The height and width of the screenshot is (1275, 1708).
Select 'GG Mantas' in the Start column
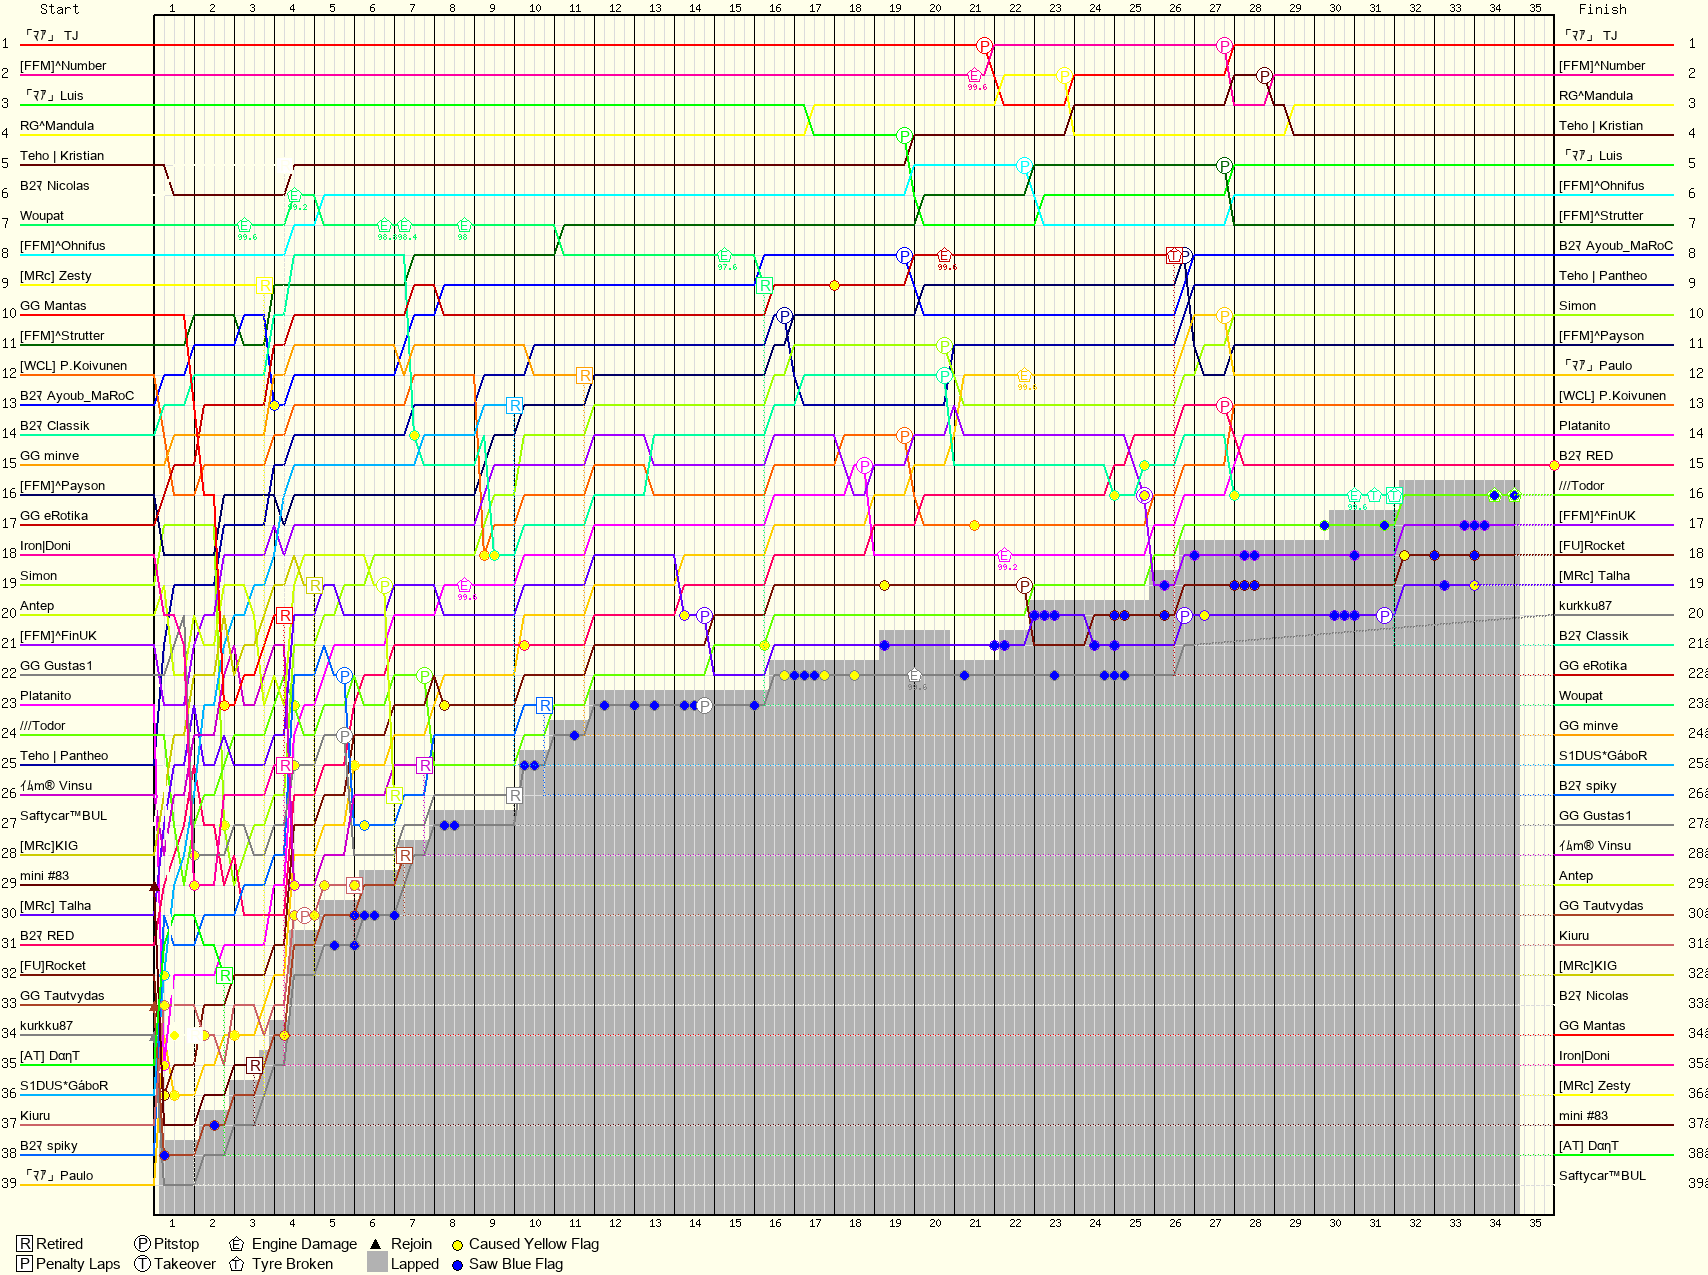(53, 306)
